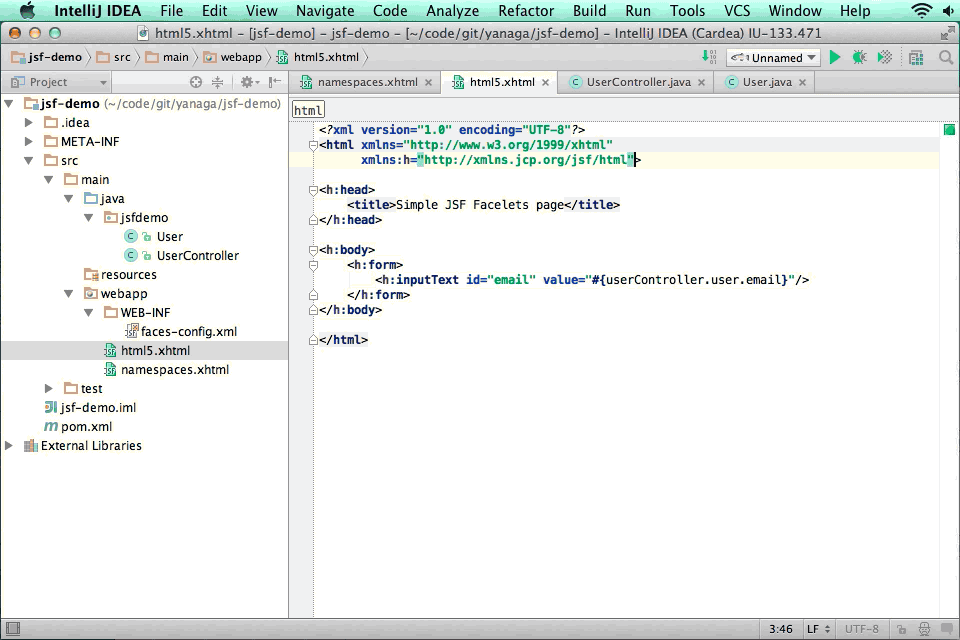Toggle the tool window bars button at bottom-left
Screen dimensions: 960x640
coord(12,629)
